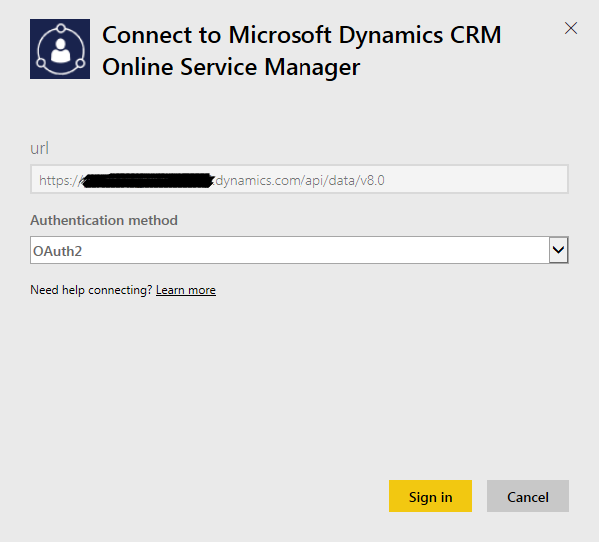Viewport: 599px width, 543px height.
Task: Click the 'Authentication method' label
Action: click(104, 220)
